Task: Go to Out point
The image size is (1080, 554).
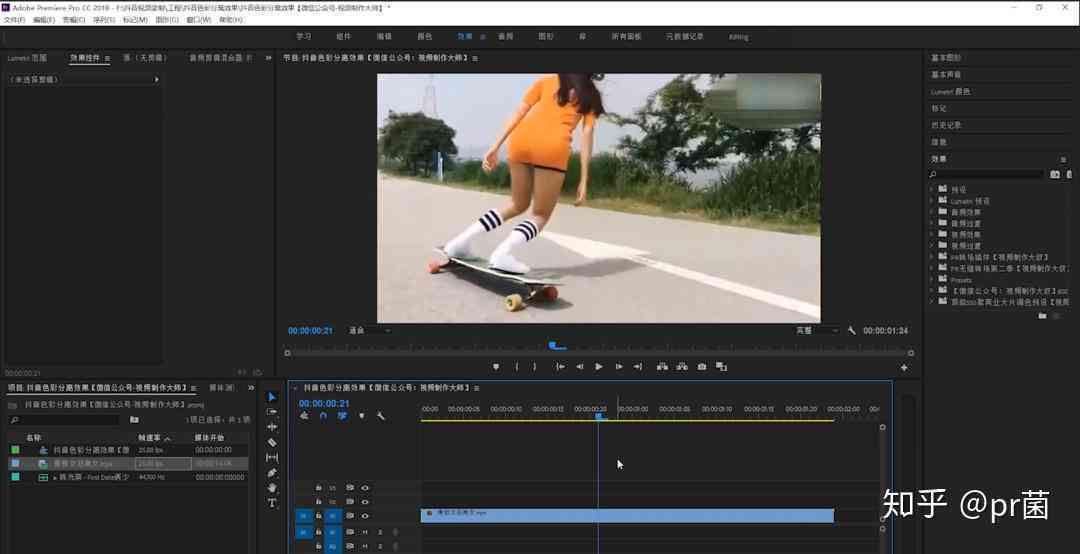Action: (638, 367)
